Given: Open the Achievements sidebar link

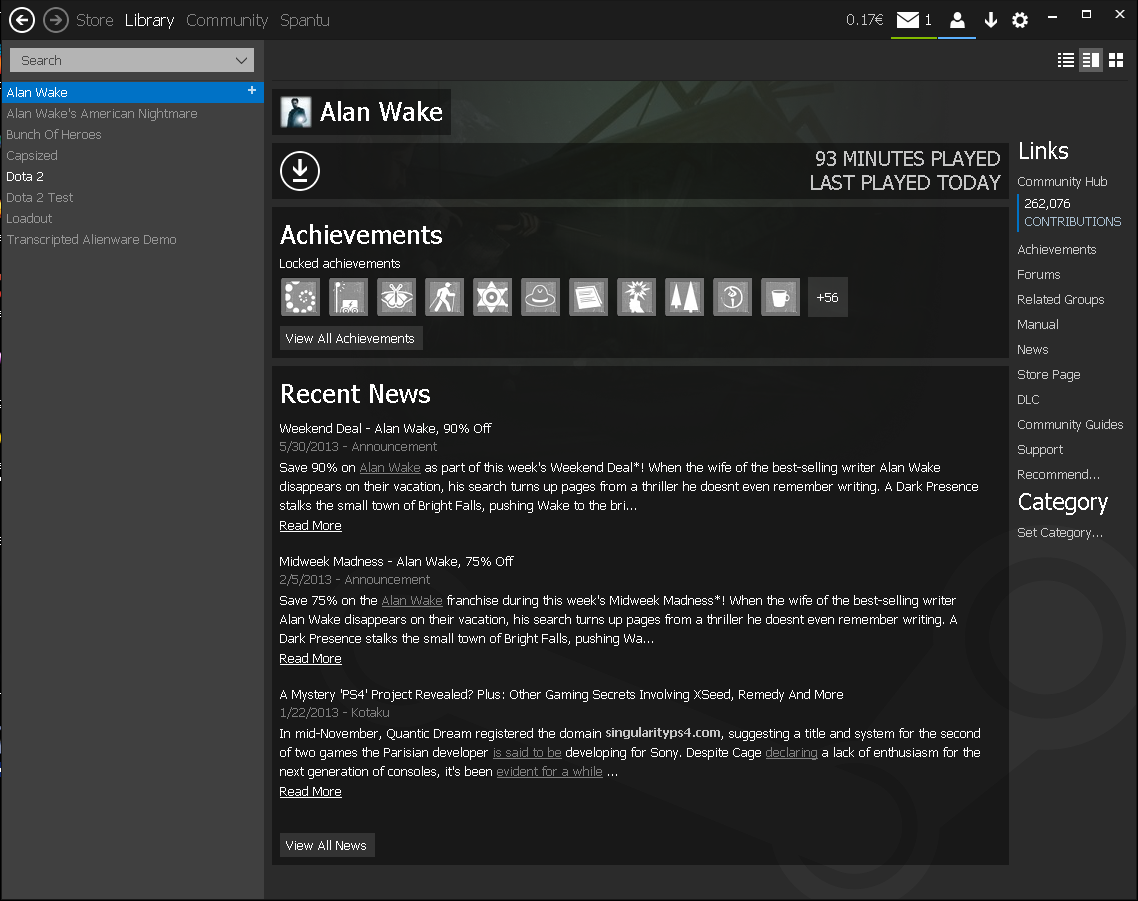Looking at the screenshot, I should click(x=1057, y=250).
